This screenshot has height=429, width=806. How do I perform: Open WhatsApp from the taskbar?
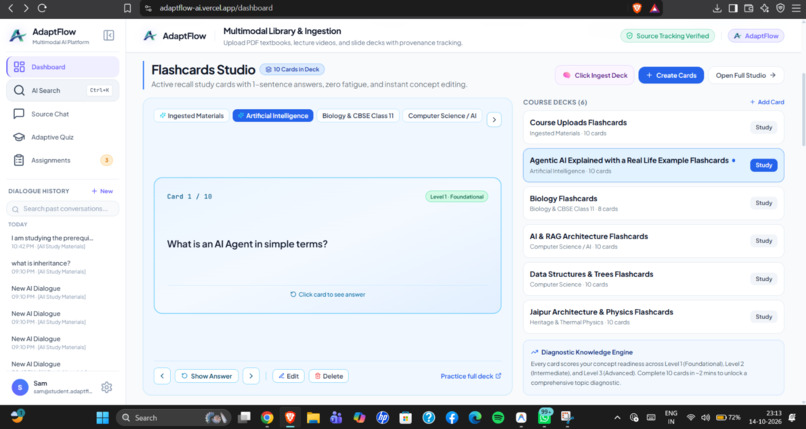[x=544, y=417]
